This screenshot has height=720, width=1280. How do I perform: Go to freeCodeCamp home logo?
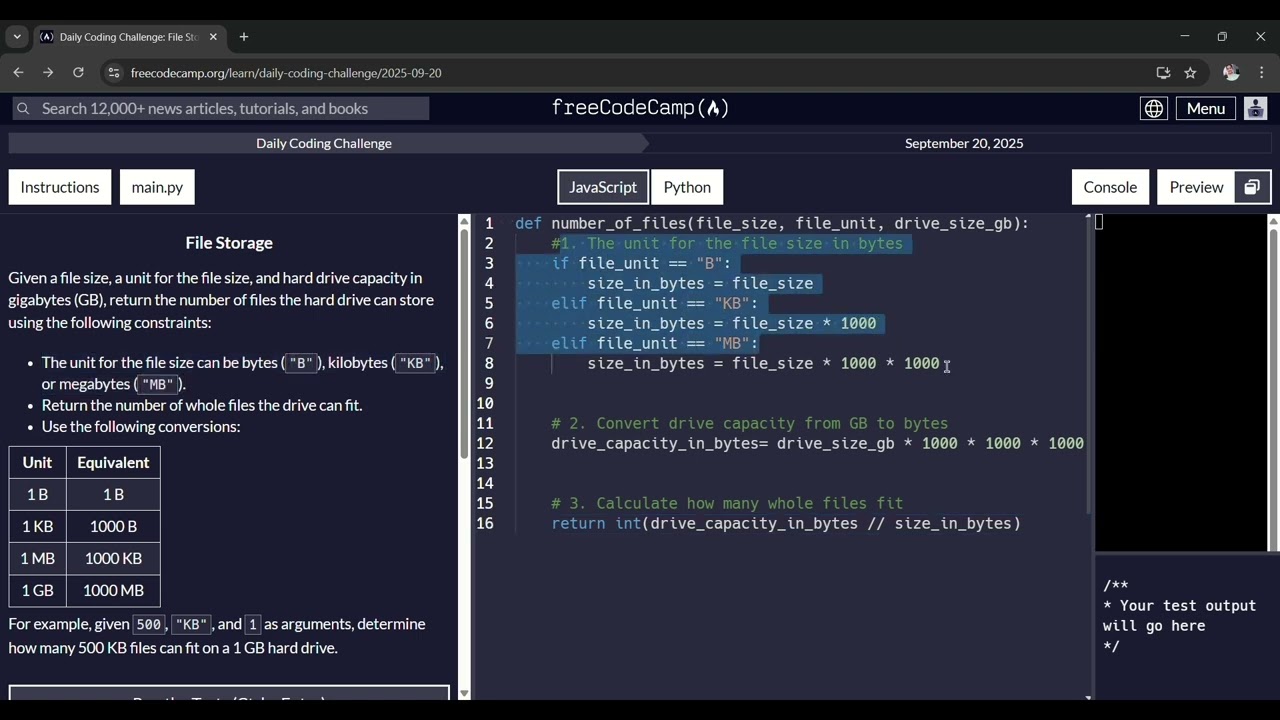coord(640,108)
